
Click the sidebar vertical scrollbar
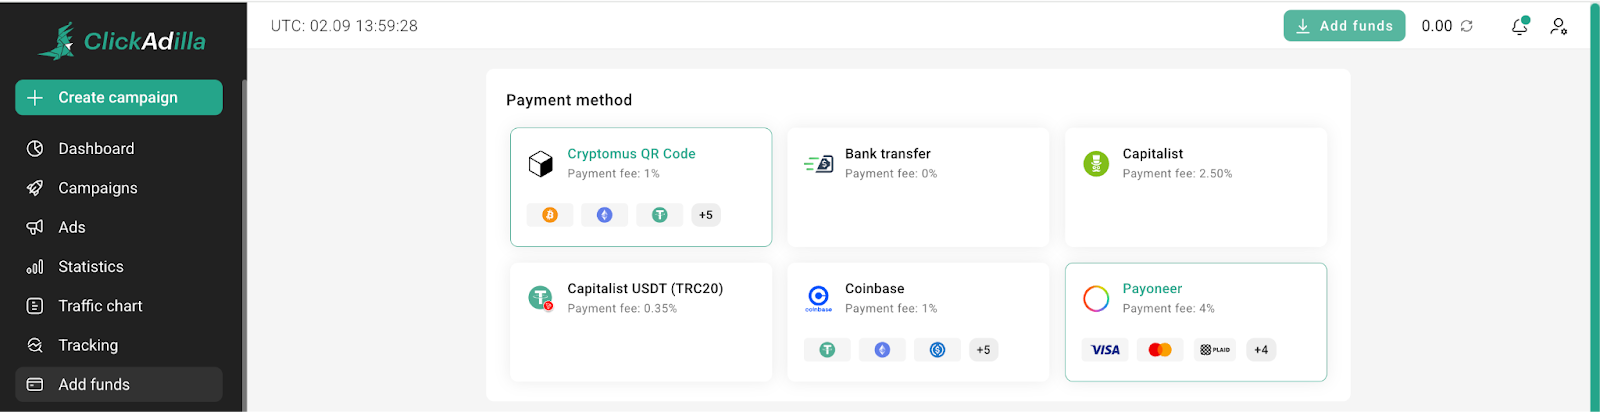coord(244,240)
